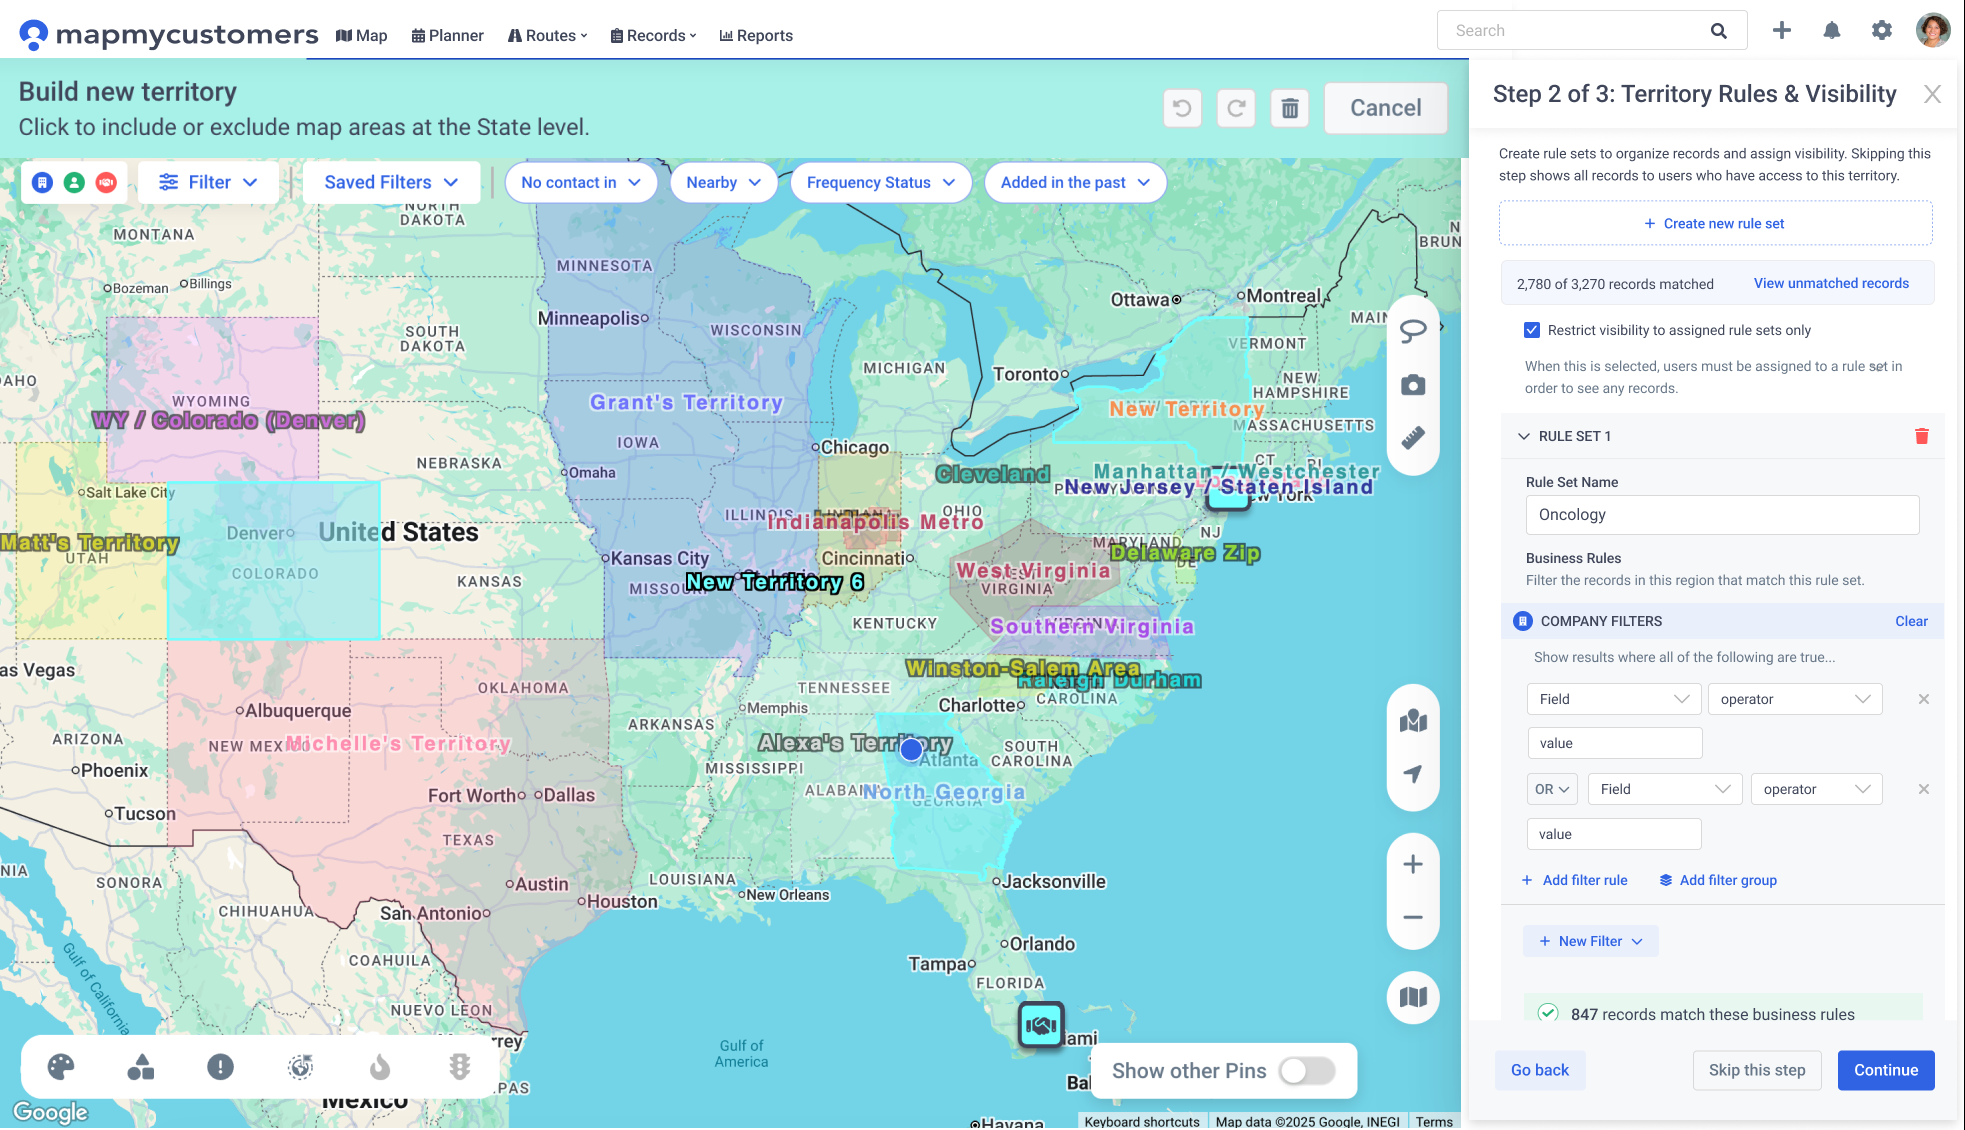Toggle the deals pins icon
1965x1130 pixels.
106,182
